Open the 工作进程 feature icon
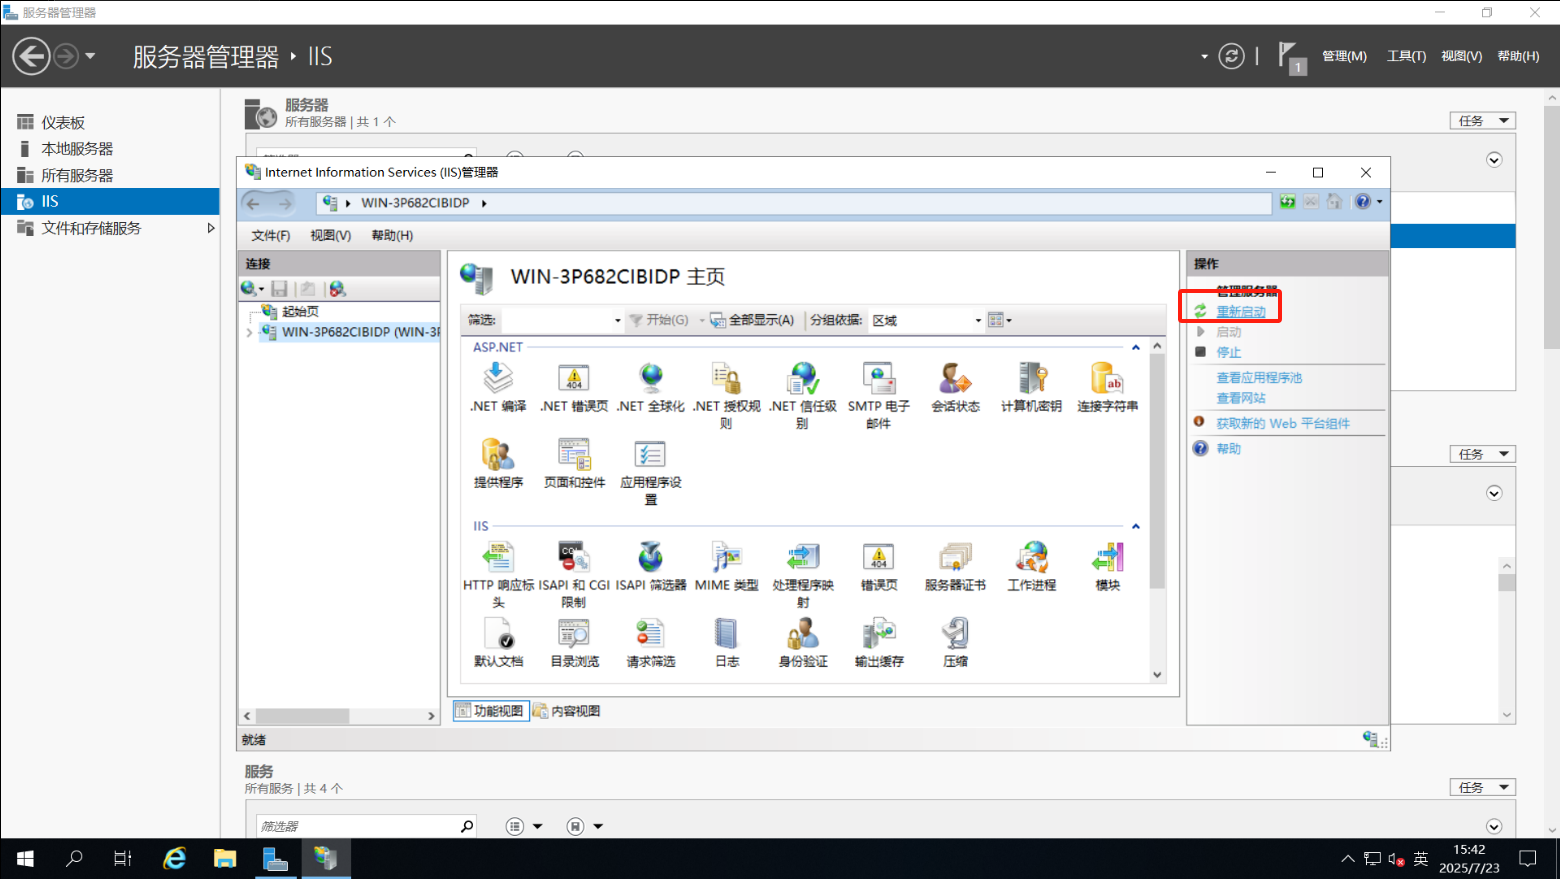The width and height of the screenshot is (1560, 879). pyautogui.click(x=1031, y=557)
